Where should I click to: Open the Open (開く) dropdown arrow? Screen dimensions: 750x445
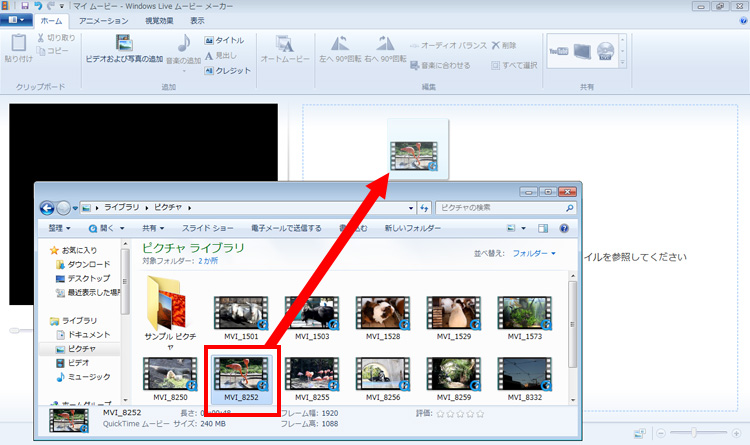tap(122, 228)
